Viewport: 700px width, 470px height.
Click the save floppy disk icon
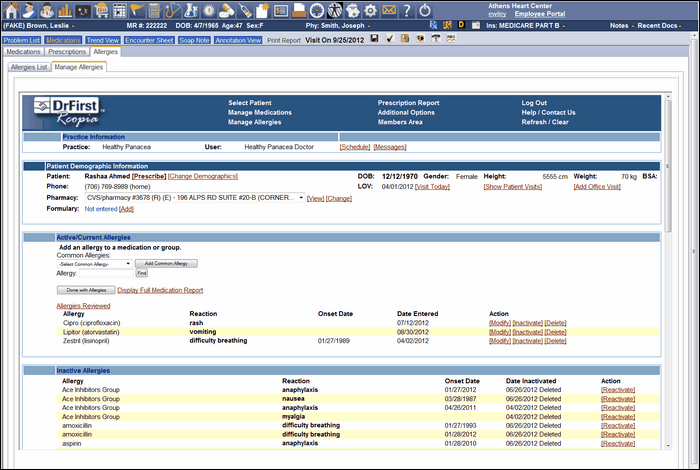(x=374, y=38)
